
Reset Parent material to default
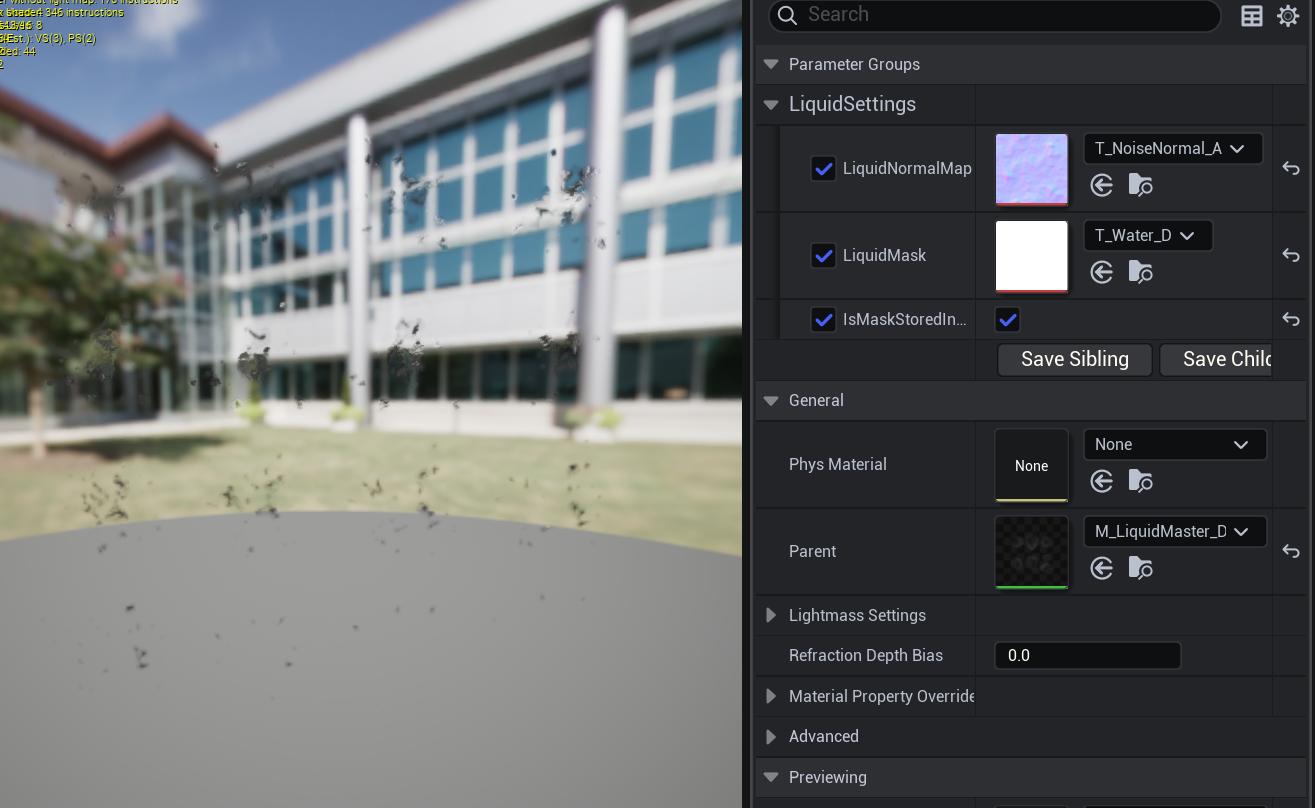1291,552
